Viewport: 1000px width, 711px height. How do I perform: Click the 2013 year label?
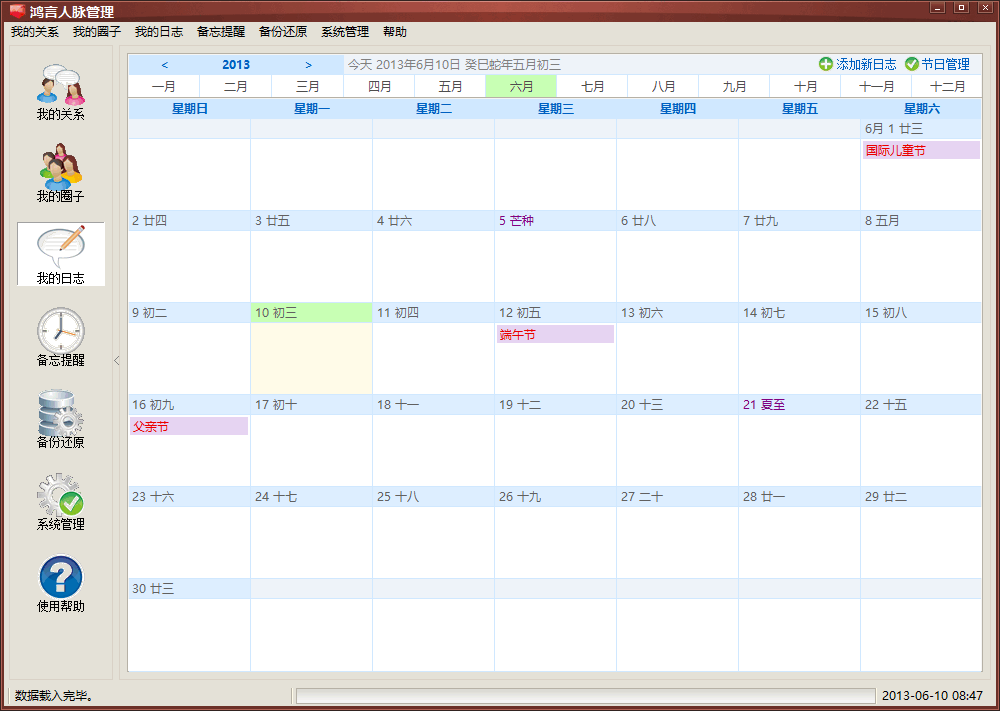(x=236, y=65)
